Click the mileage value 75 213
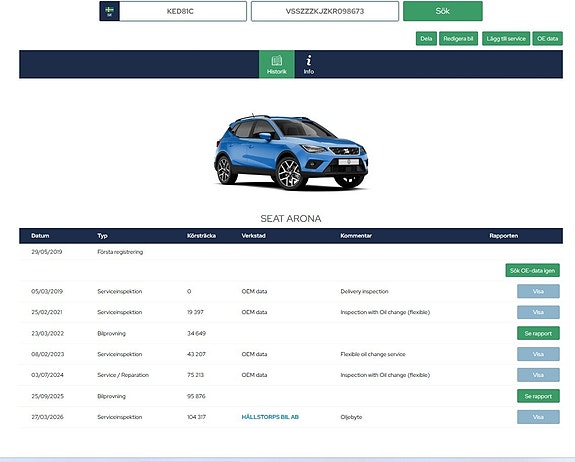 point(195,375)
